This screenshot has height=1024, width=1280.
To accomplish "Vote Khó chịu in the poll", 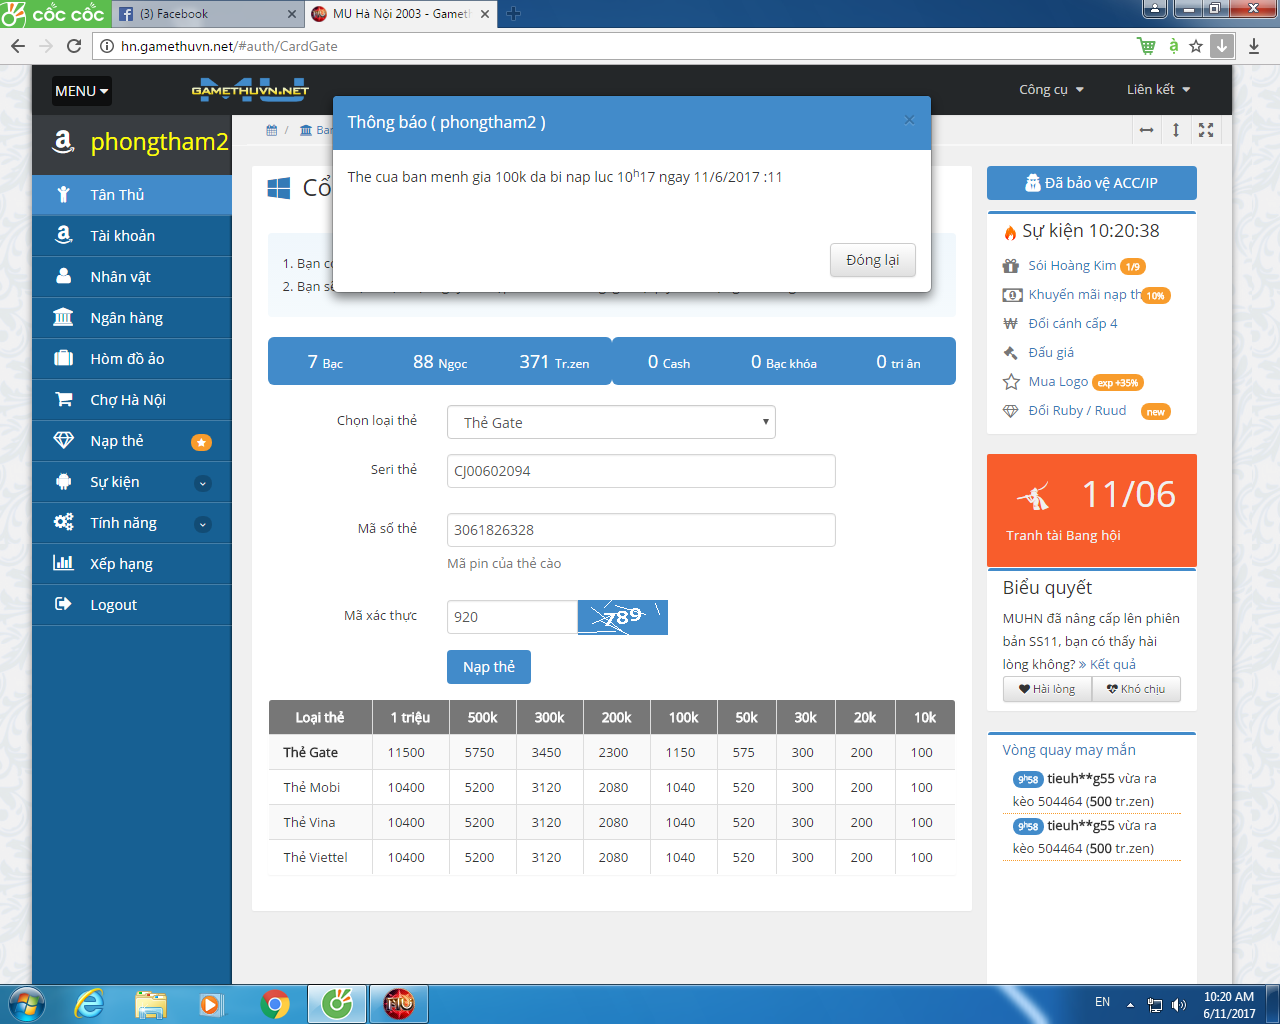I will click(x=1136, y=689).
